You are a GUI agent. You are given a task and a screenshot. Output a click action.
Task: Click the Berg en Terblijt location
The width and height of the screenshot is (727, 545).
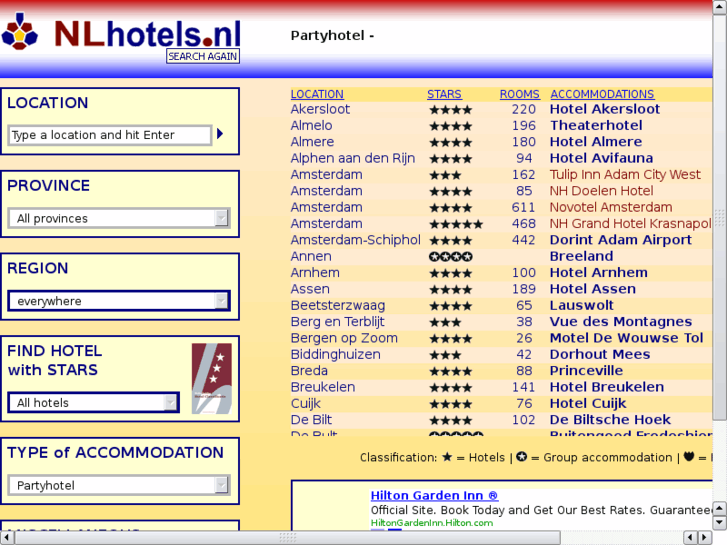[x=338, y=321]
